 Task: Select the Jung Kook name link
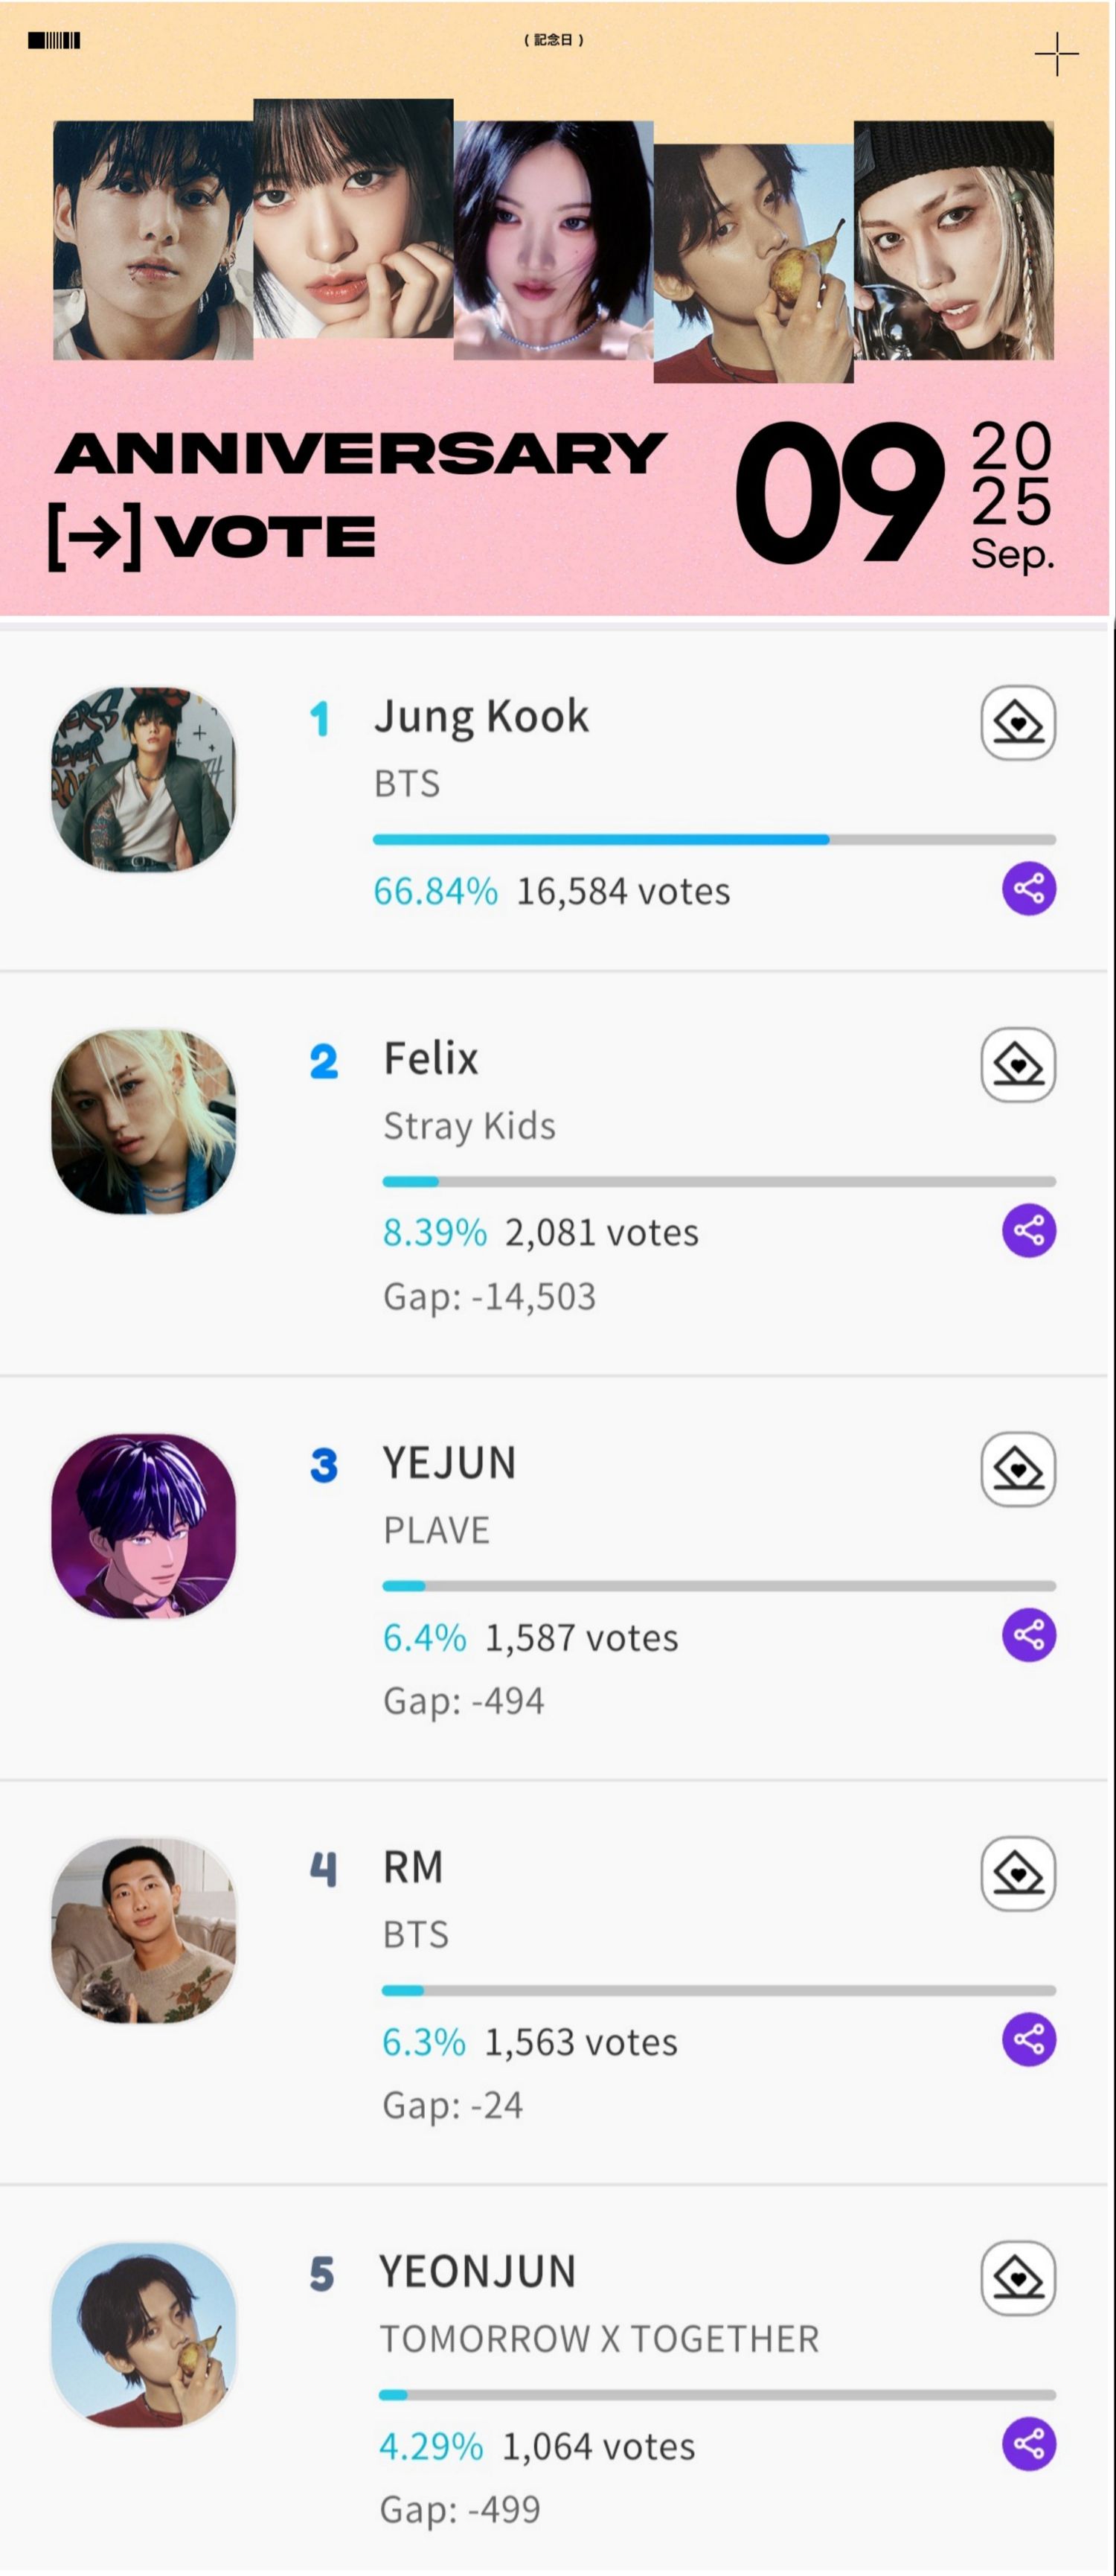coord(481,717)
